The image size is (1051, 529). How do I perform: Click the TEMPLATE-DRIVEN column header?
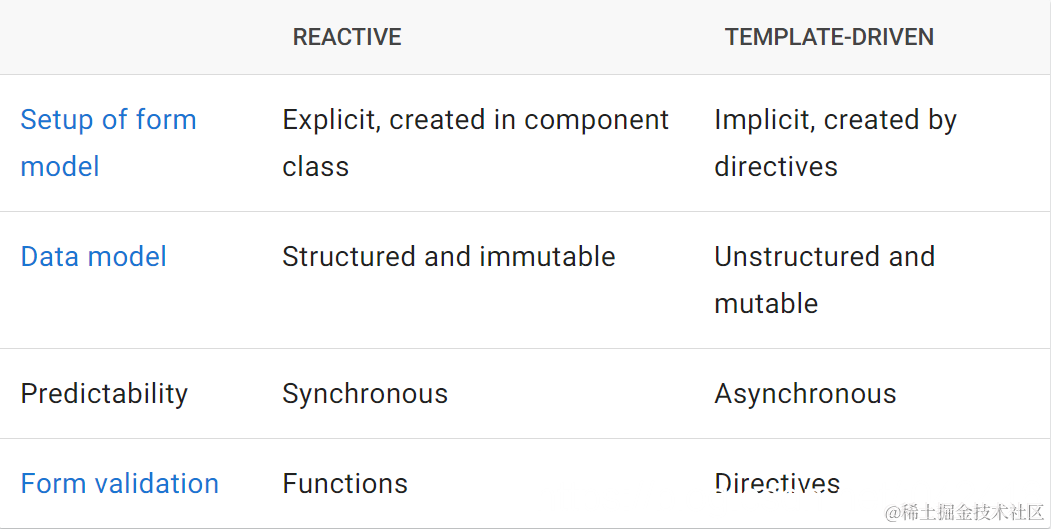829,38
